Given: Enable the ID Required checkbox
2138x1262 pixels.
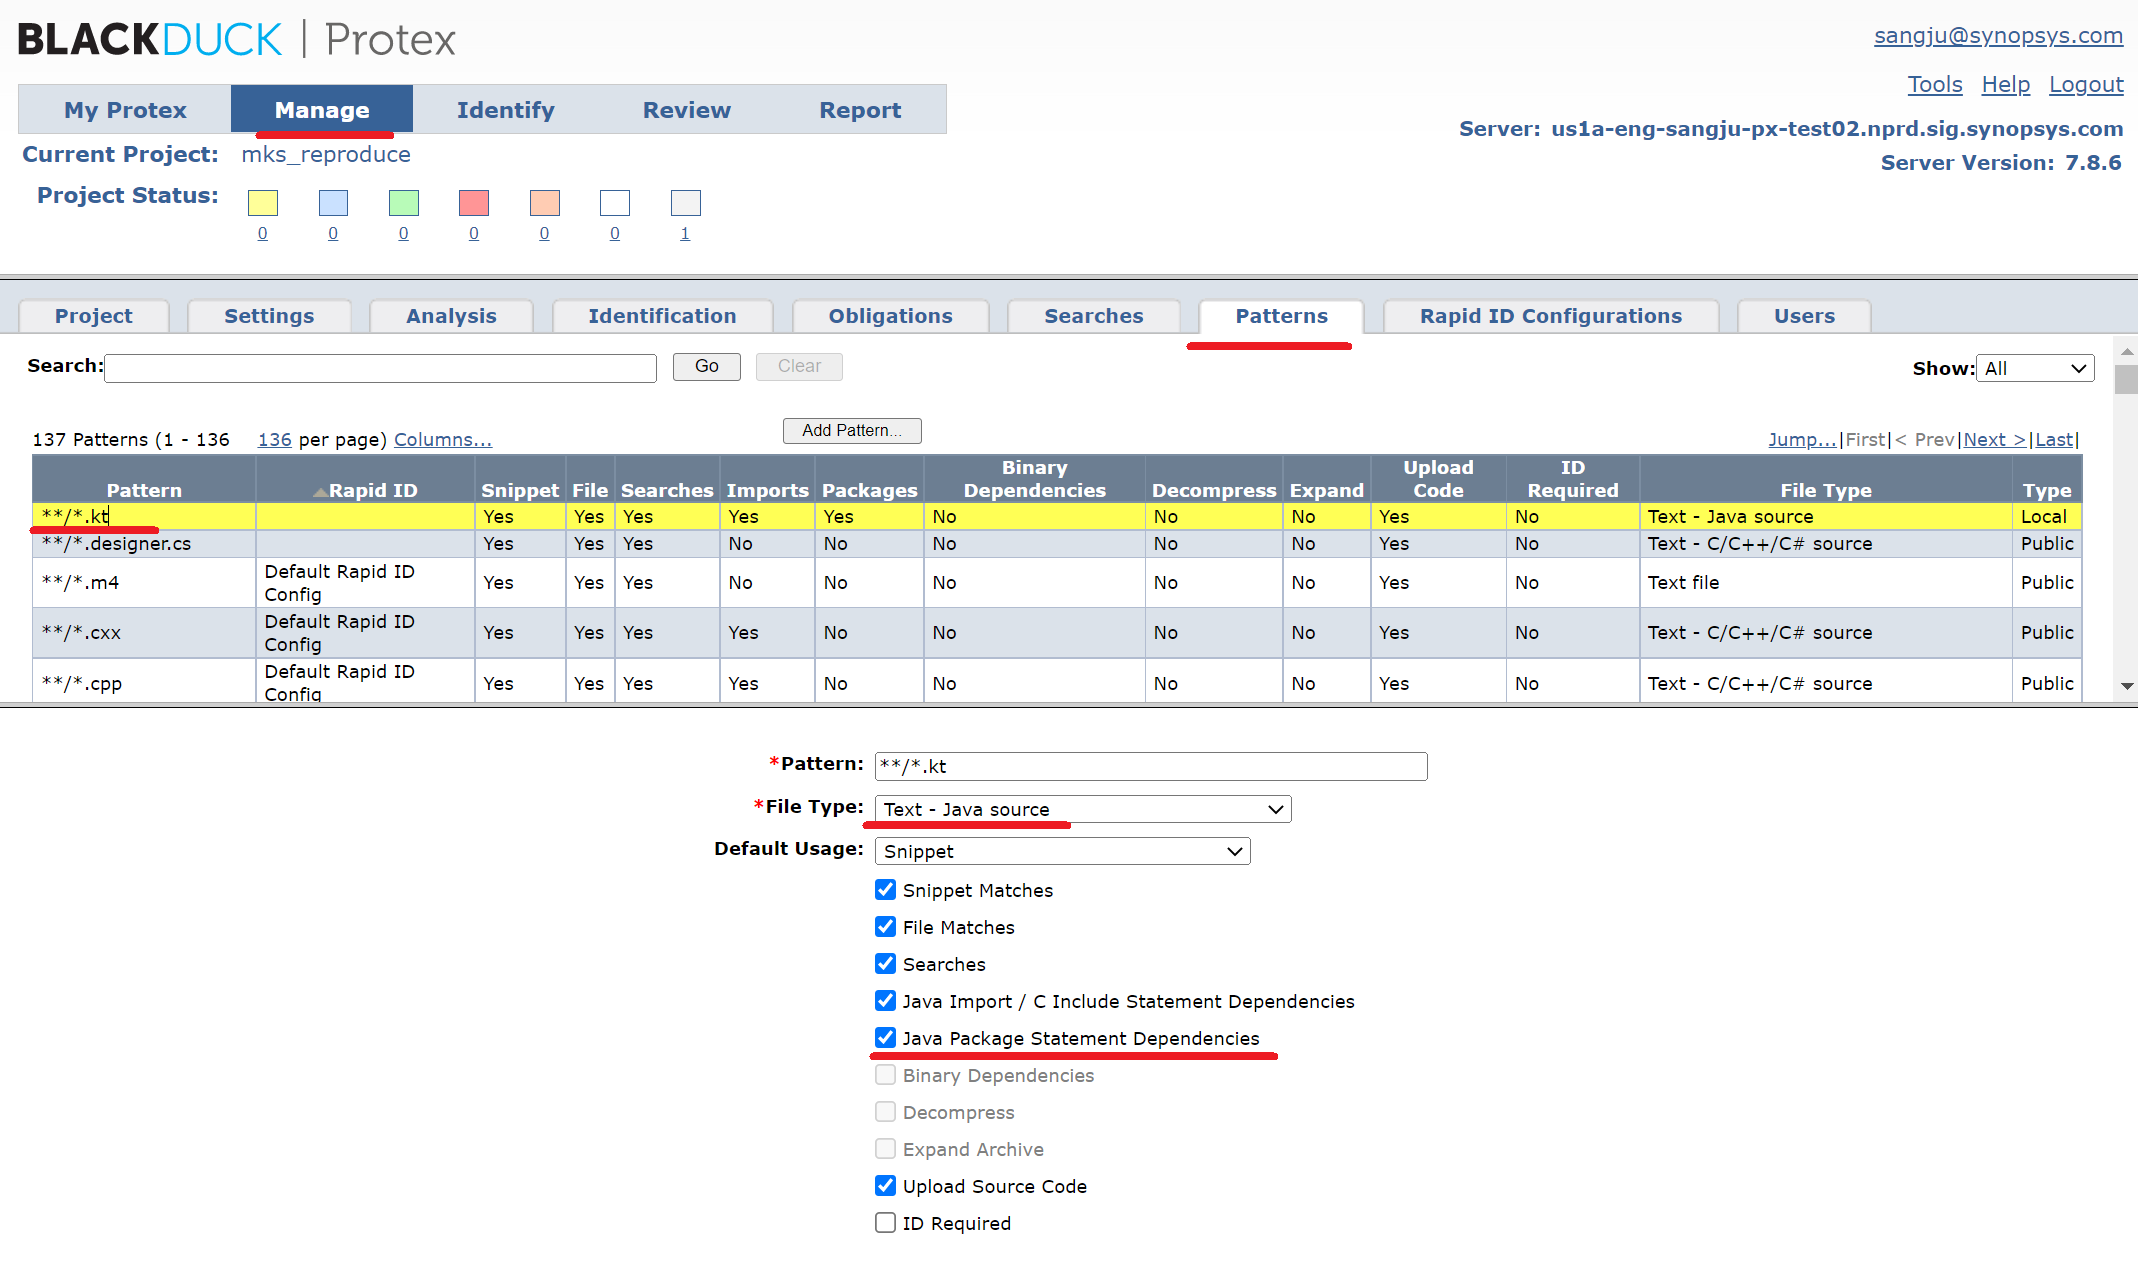Looking at the screenshot, I should point(885,1222).
